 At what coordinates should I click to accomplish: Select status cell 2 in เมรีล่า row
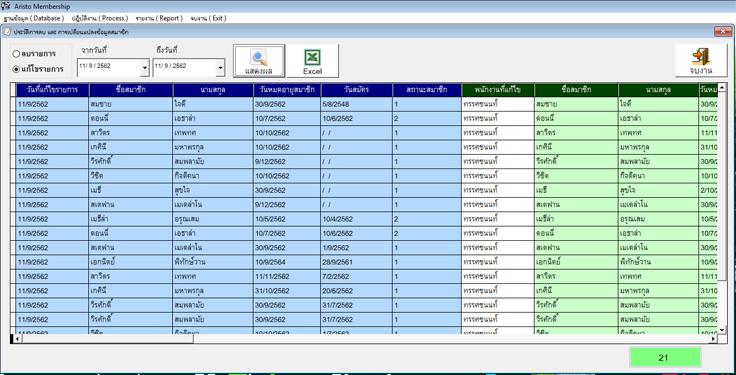pos(427,219)
